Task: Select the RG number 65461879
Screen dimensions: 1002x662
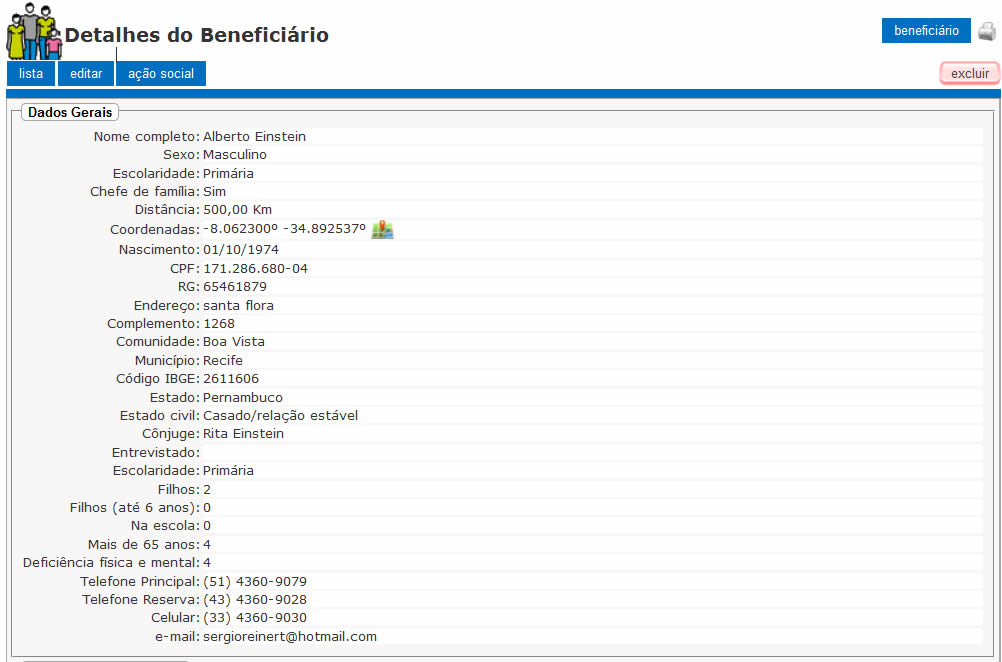Action: [x=235, y=286]
